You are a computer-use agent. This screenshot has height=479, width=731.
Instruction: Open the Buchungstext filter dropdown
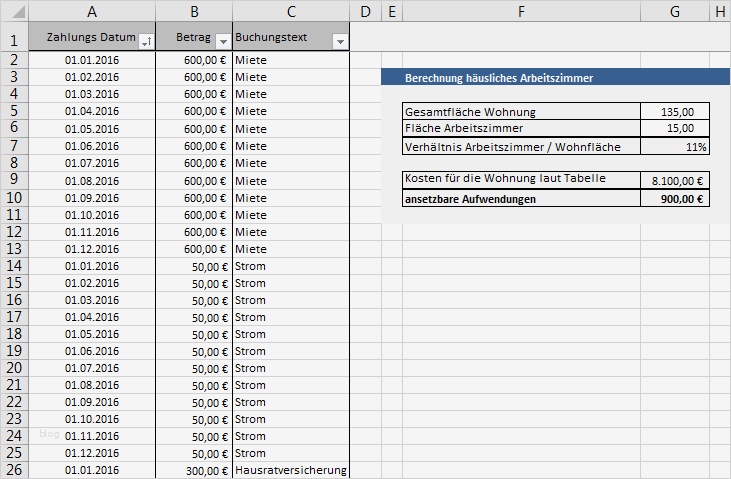(x=340, y=42)
